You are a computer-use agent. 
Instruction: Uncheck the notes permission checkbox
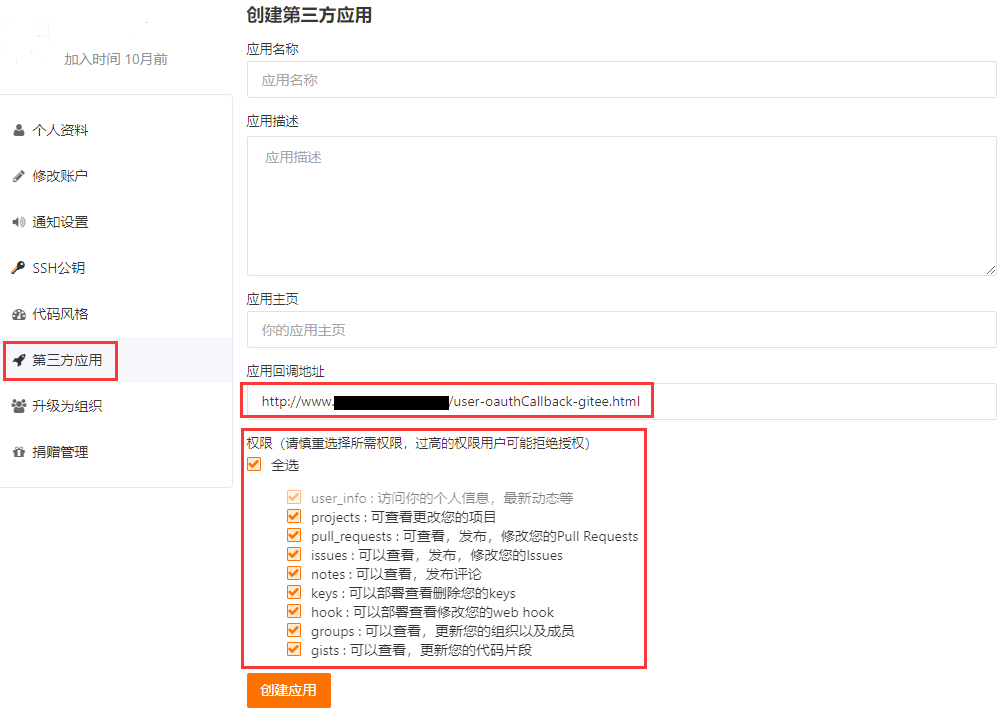[294, 573]
